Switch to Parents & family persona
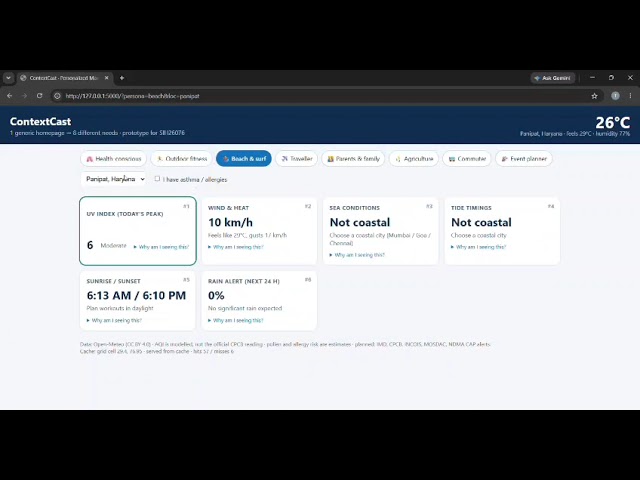 pyautogui.click(x=353, y=159)
